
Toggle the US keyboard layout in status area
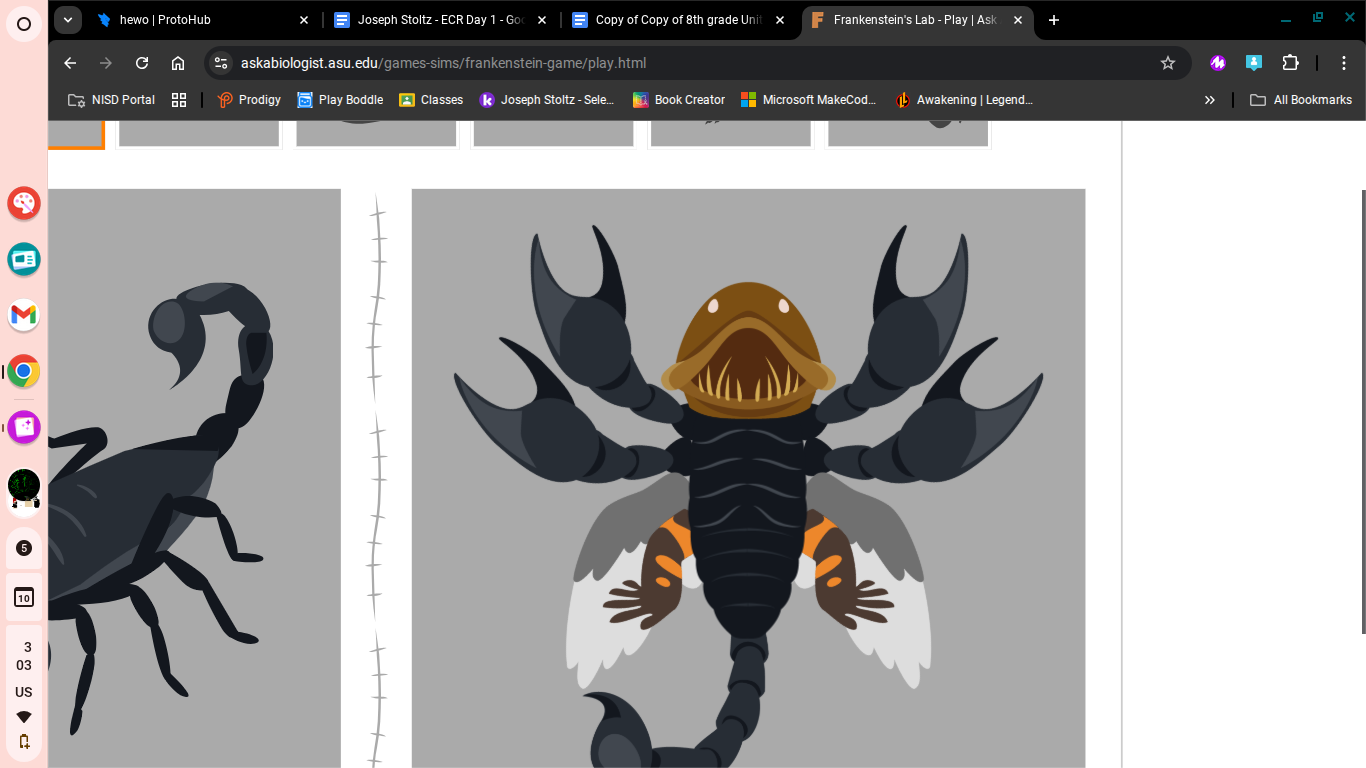(x=23, y=691)
